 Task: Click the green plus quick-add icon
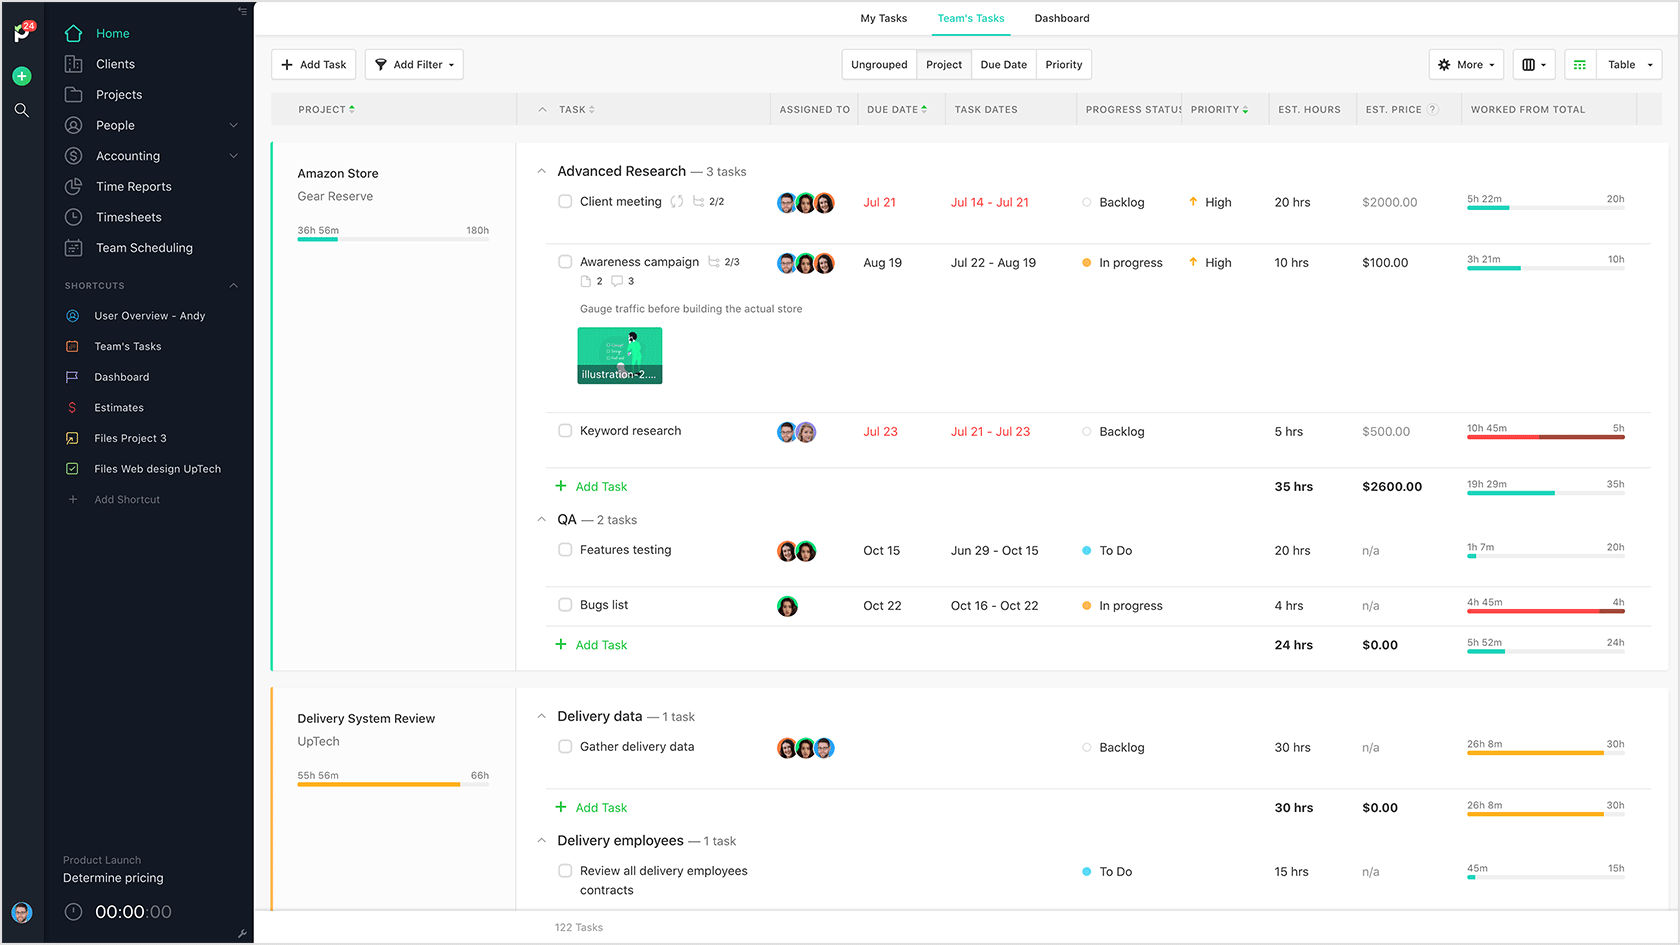pos(22,76)
